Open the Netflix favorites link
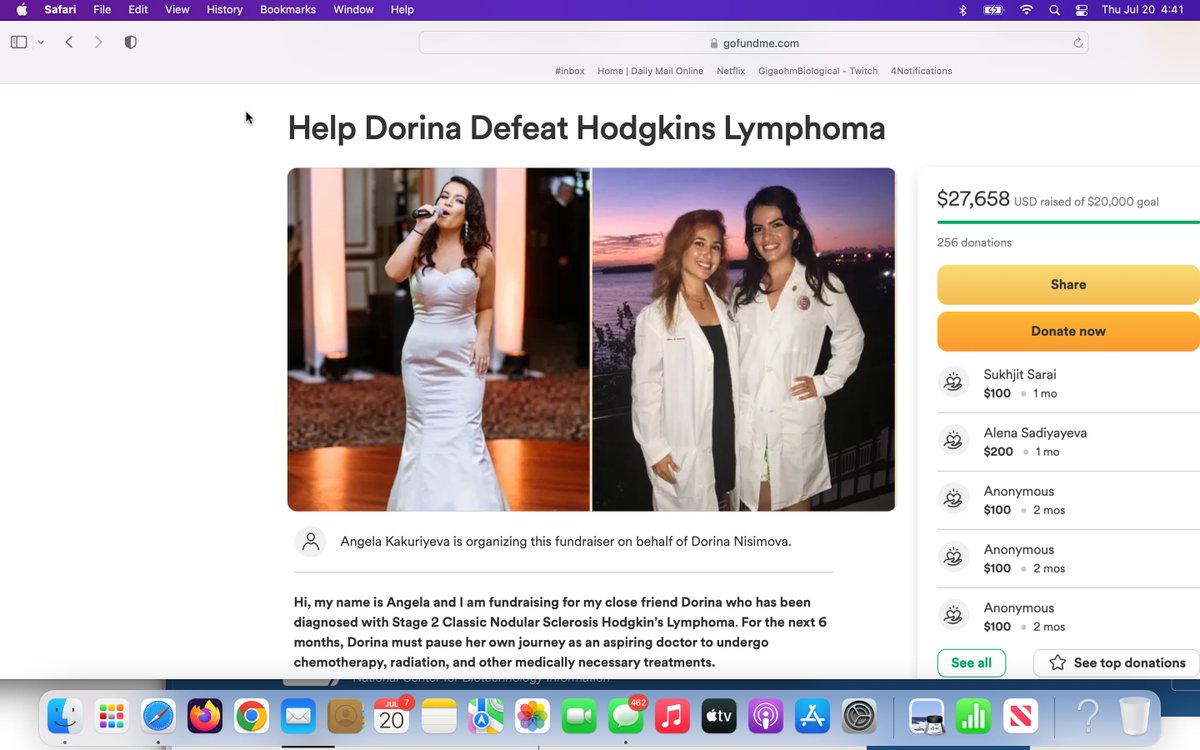 730,71
